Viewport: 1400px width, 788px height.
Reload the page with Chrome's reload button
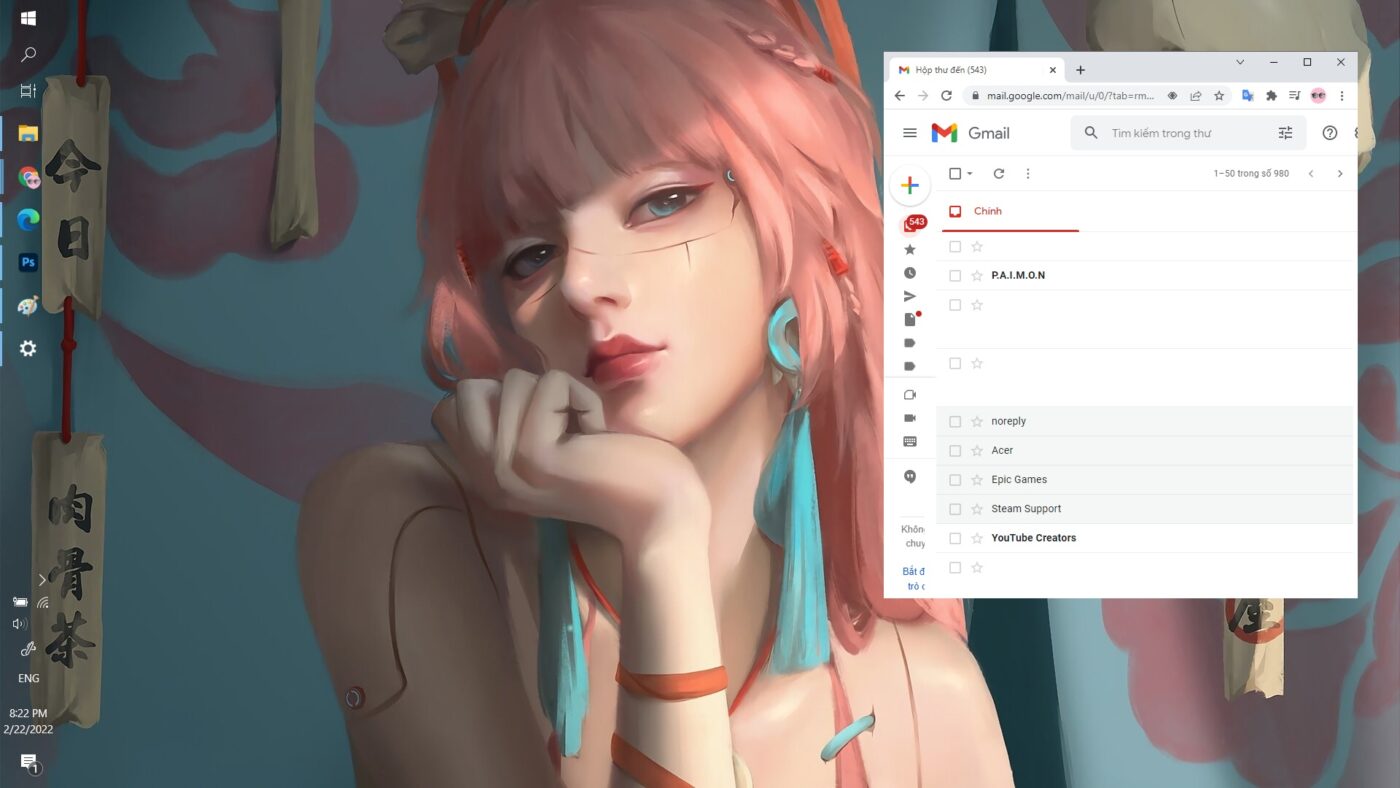click(946, 96)
